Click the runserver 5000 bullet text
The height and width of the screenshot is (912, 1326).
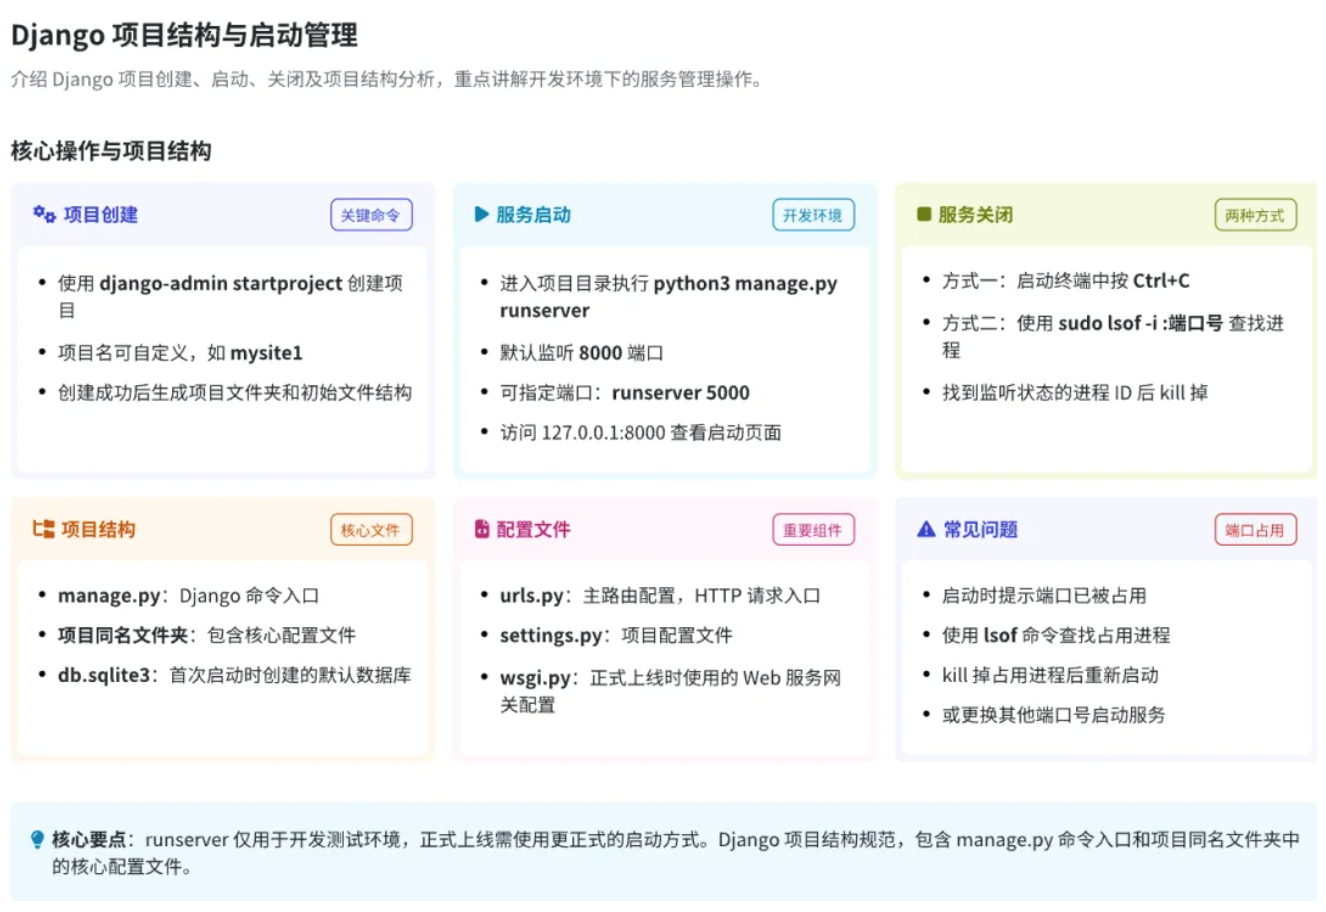point(680,392)
